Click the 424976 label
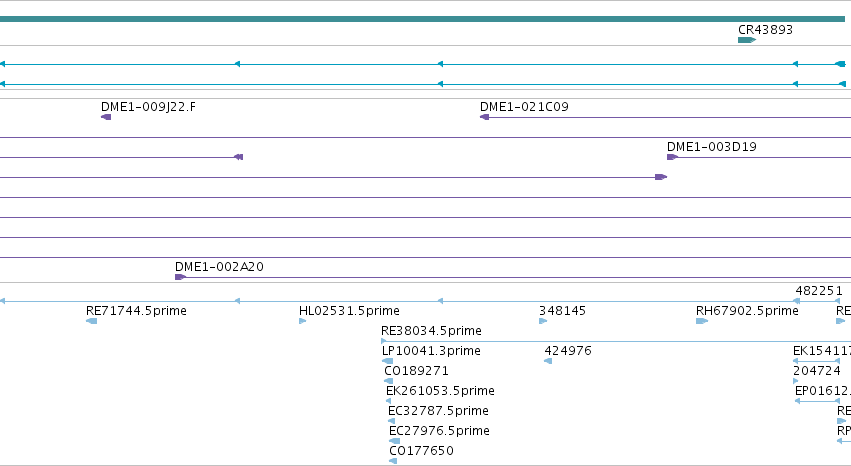 (x=568, y=351)
